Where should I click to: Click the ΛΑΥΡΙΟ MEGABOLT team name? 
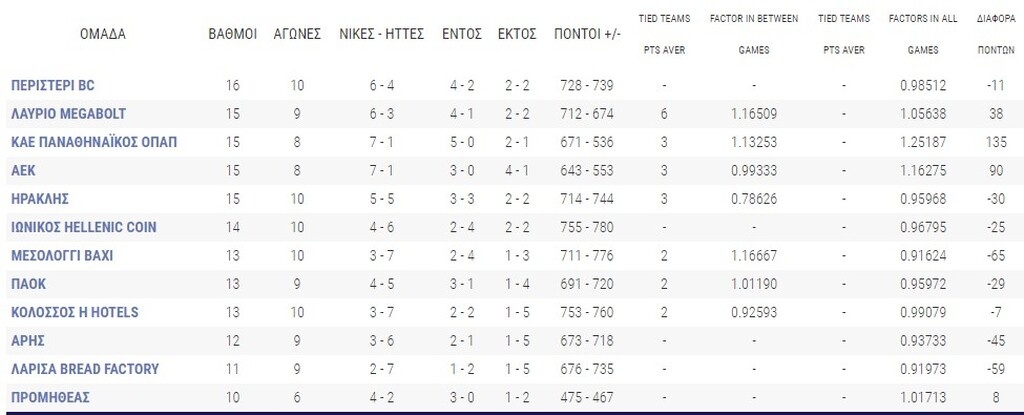coord(68,113)
